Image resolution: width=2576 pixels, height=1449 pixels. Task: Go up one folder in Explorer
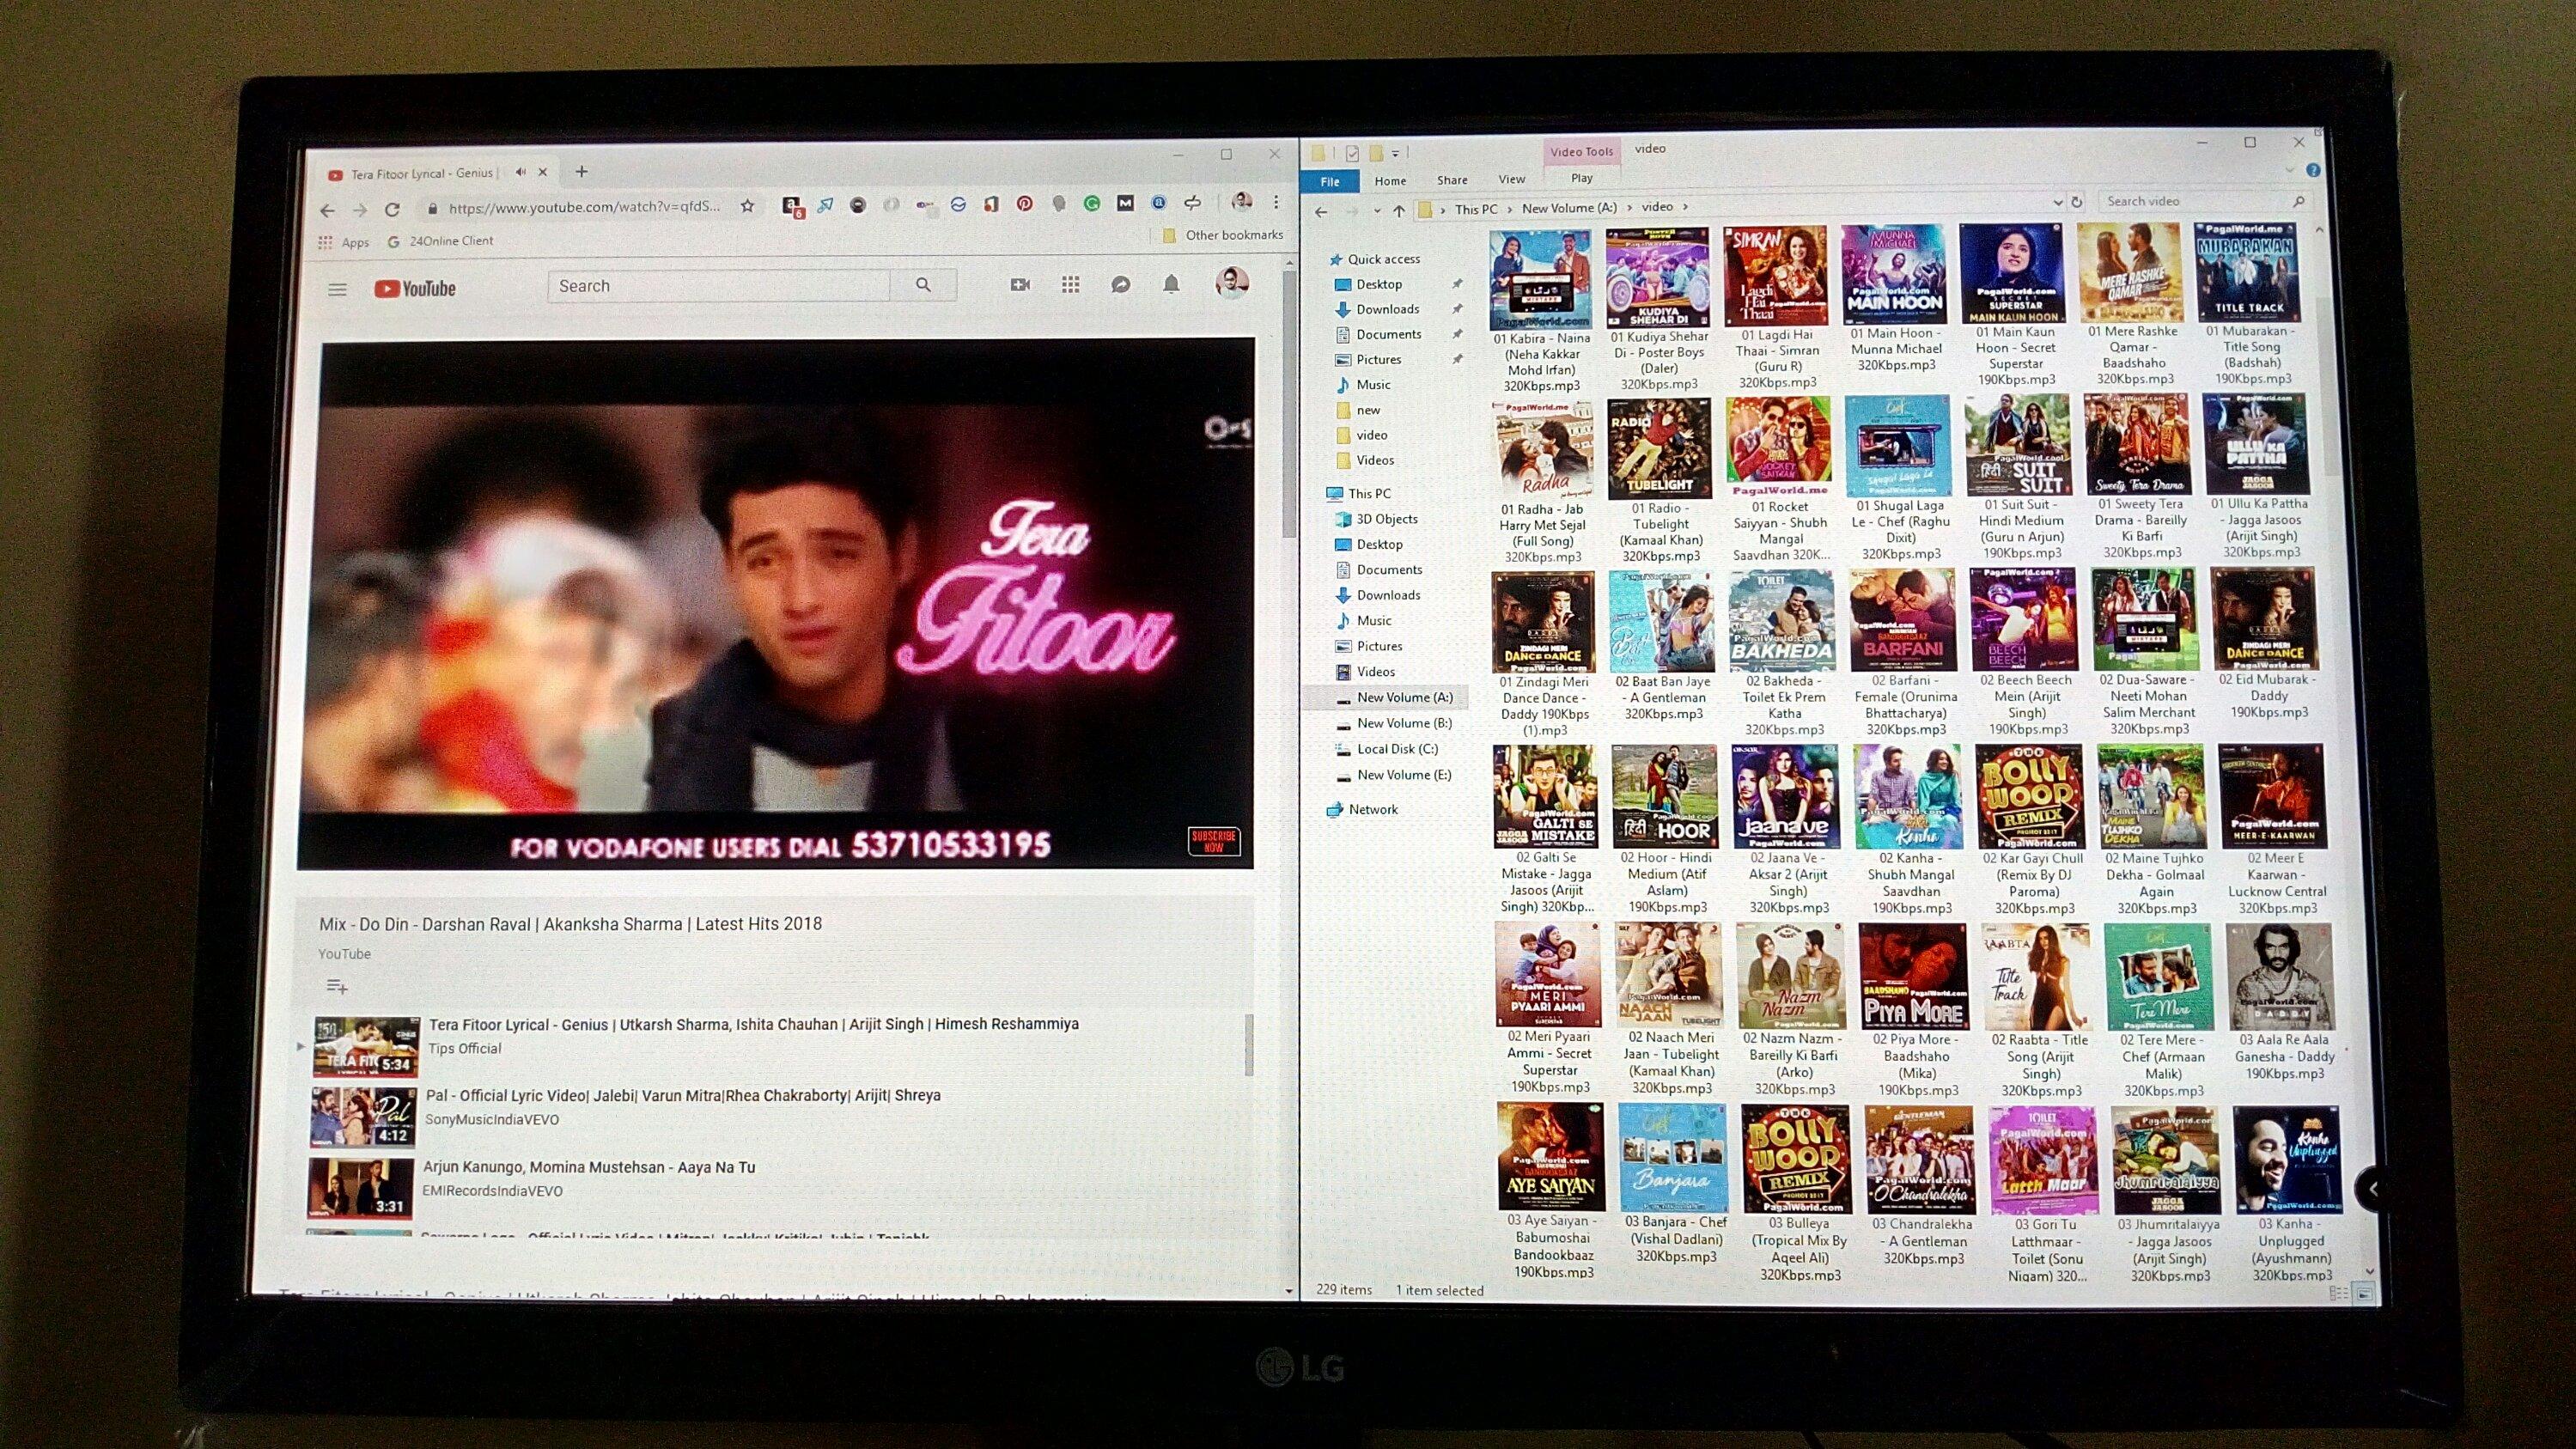tap(1398, 210)
